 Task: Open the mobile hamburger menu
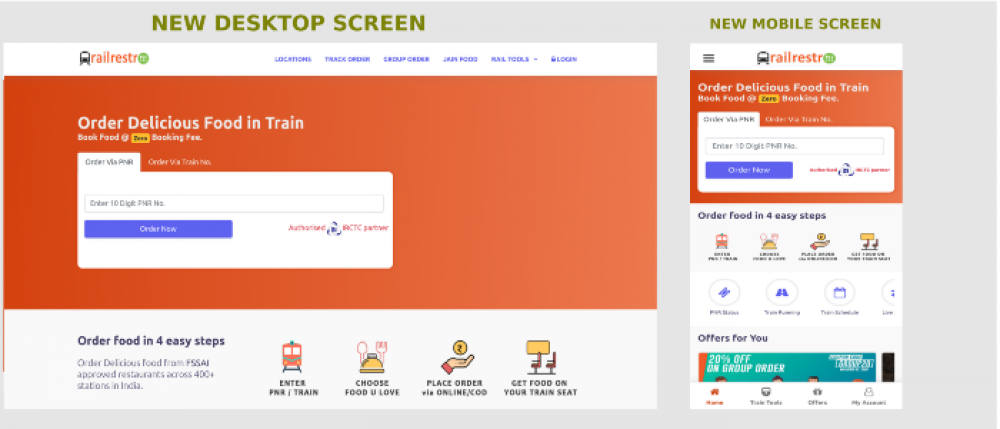[709, 59]
